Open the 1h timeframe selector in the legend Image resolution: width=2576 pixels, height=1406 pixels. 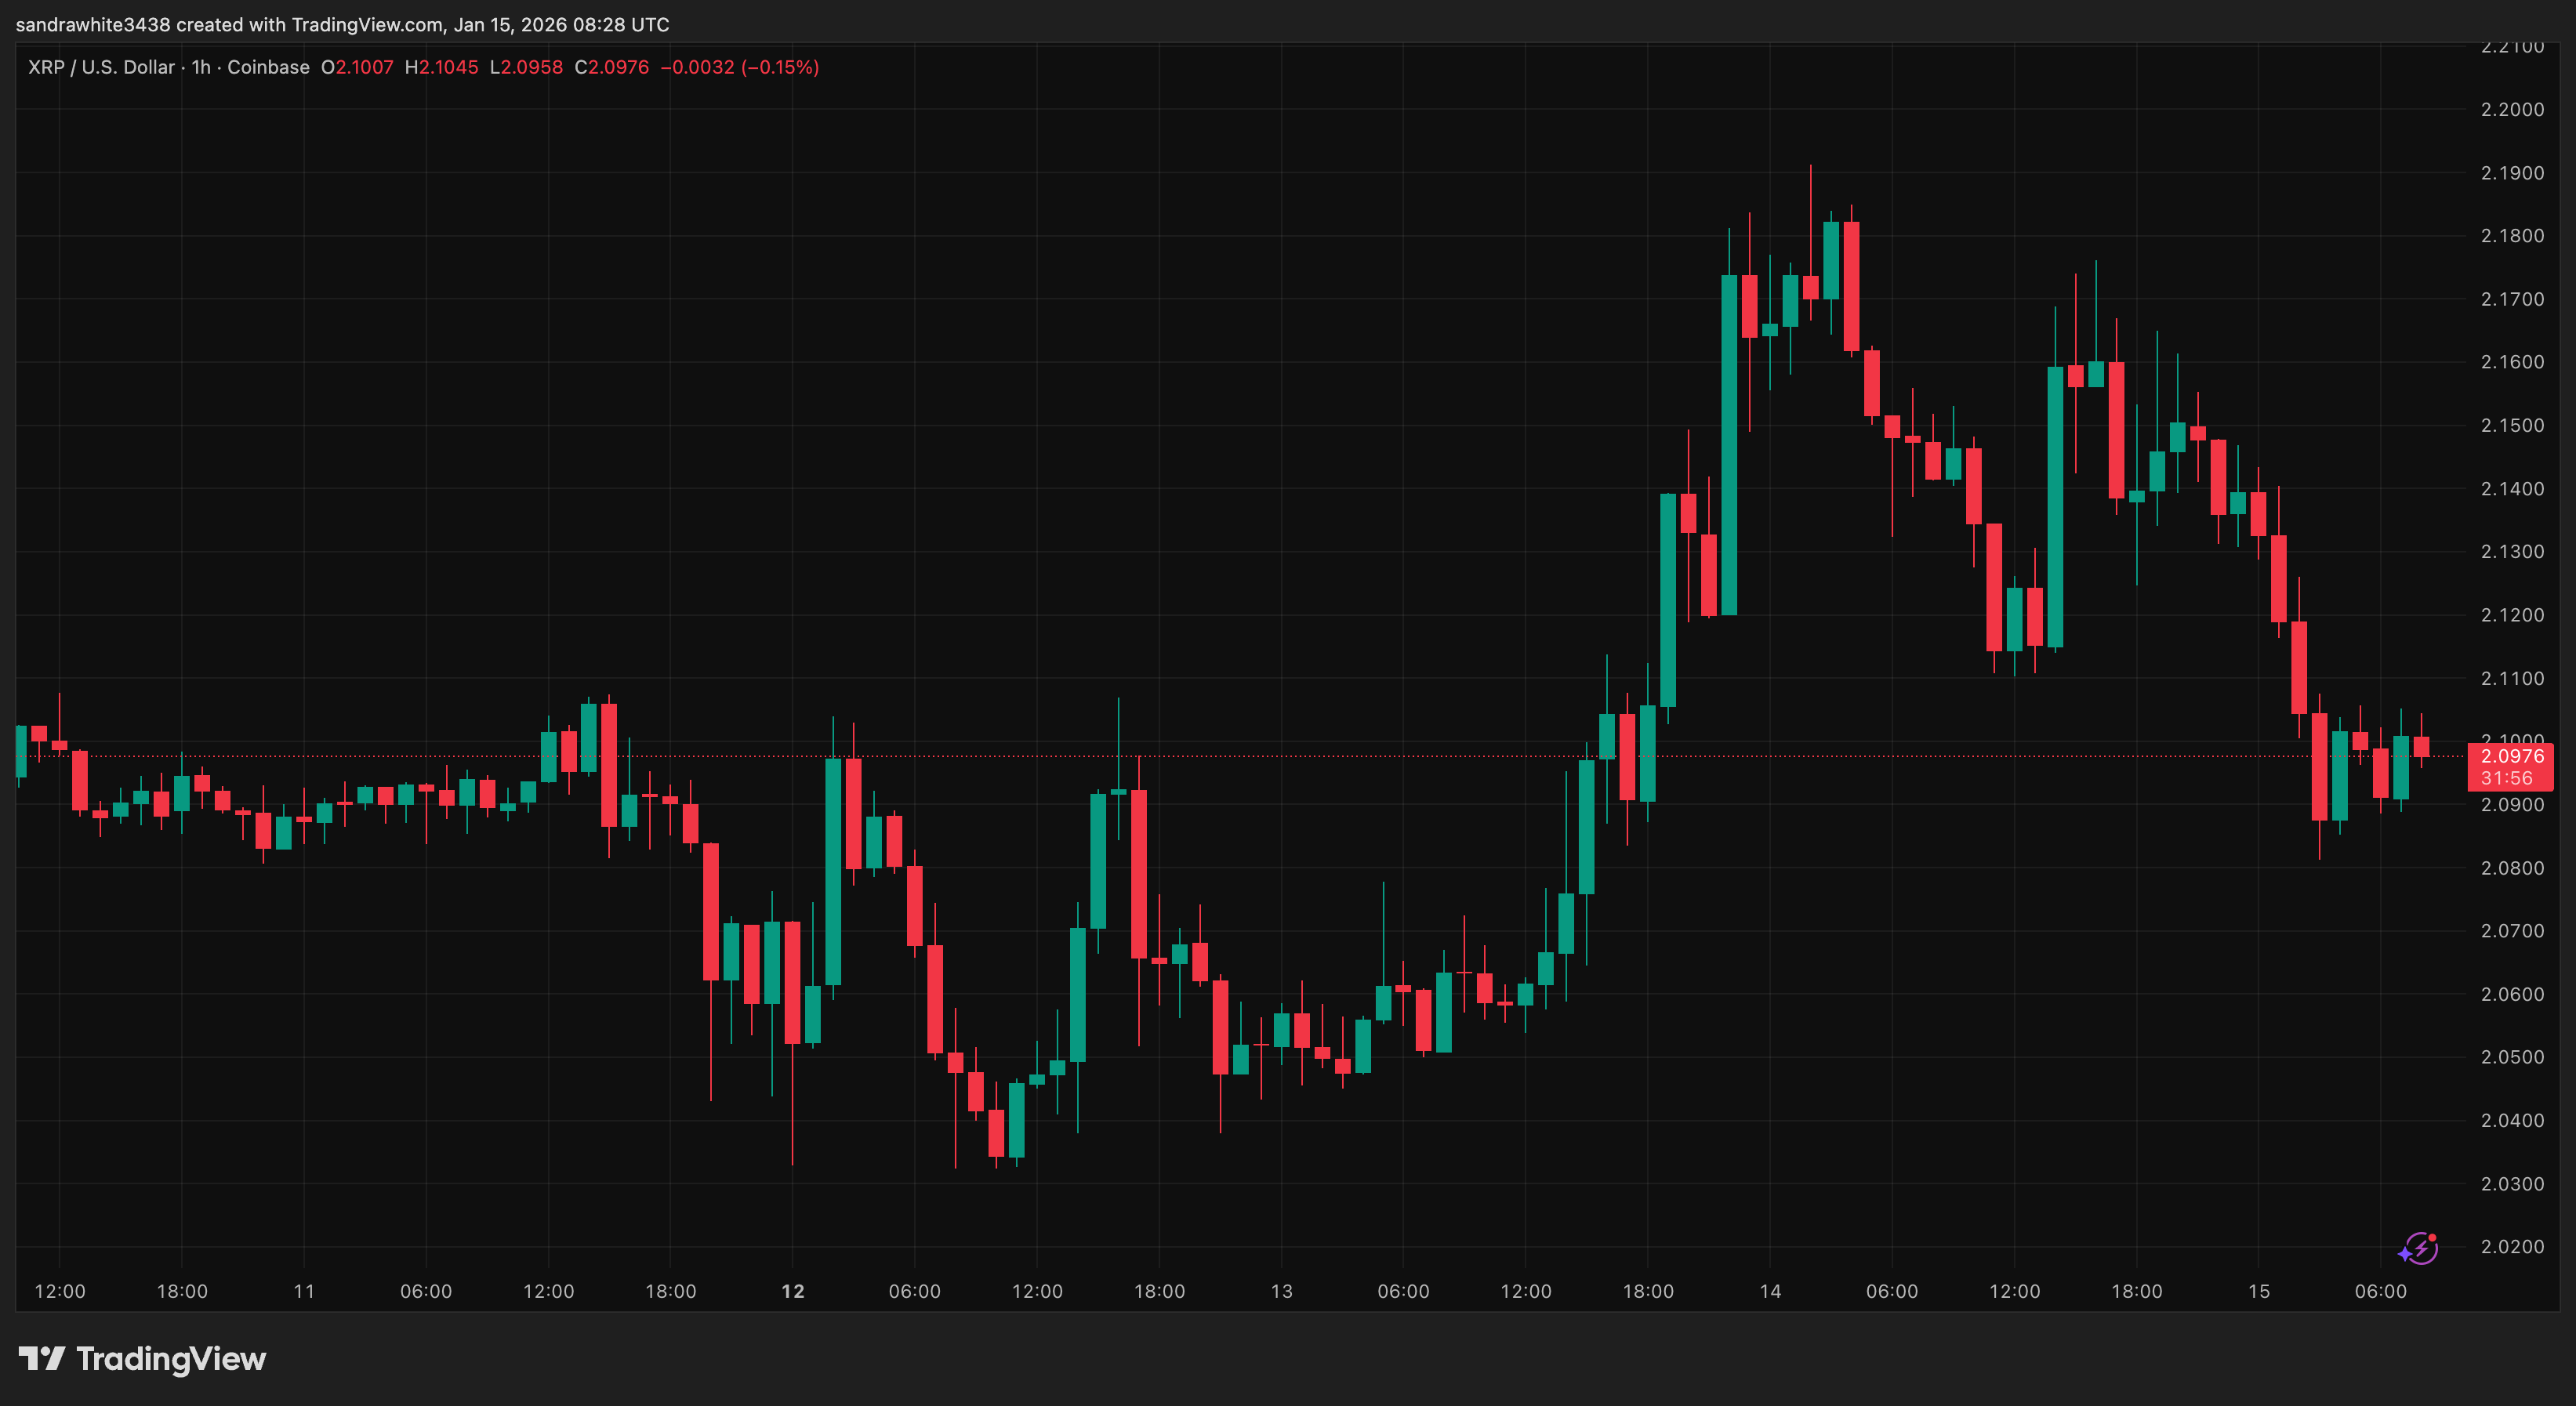point(198,67)
